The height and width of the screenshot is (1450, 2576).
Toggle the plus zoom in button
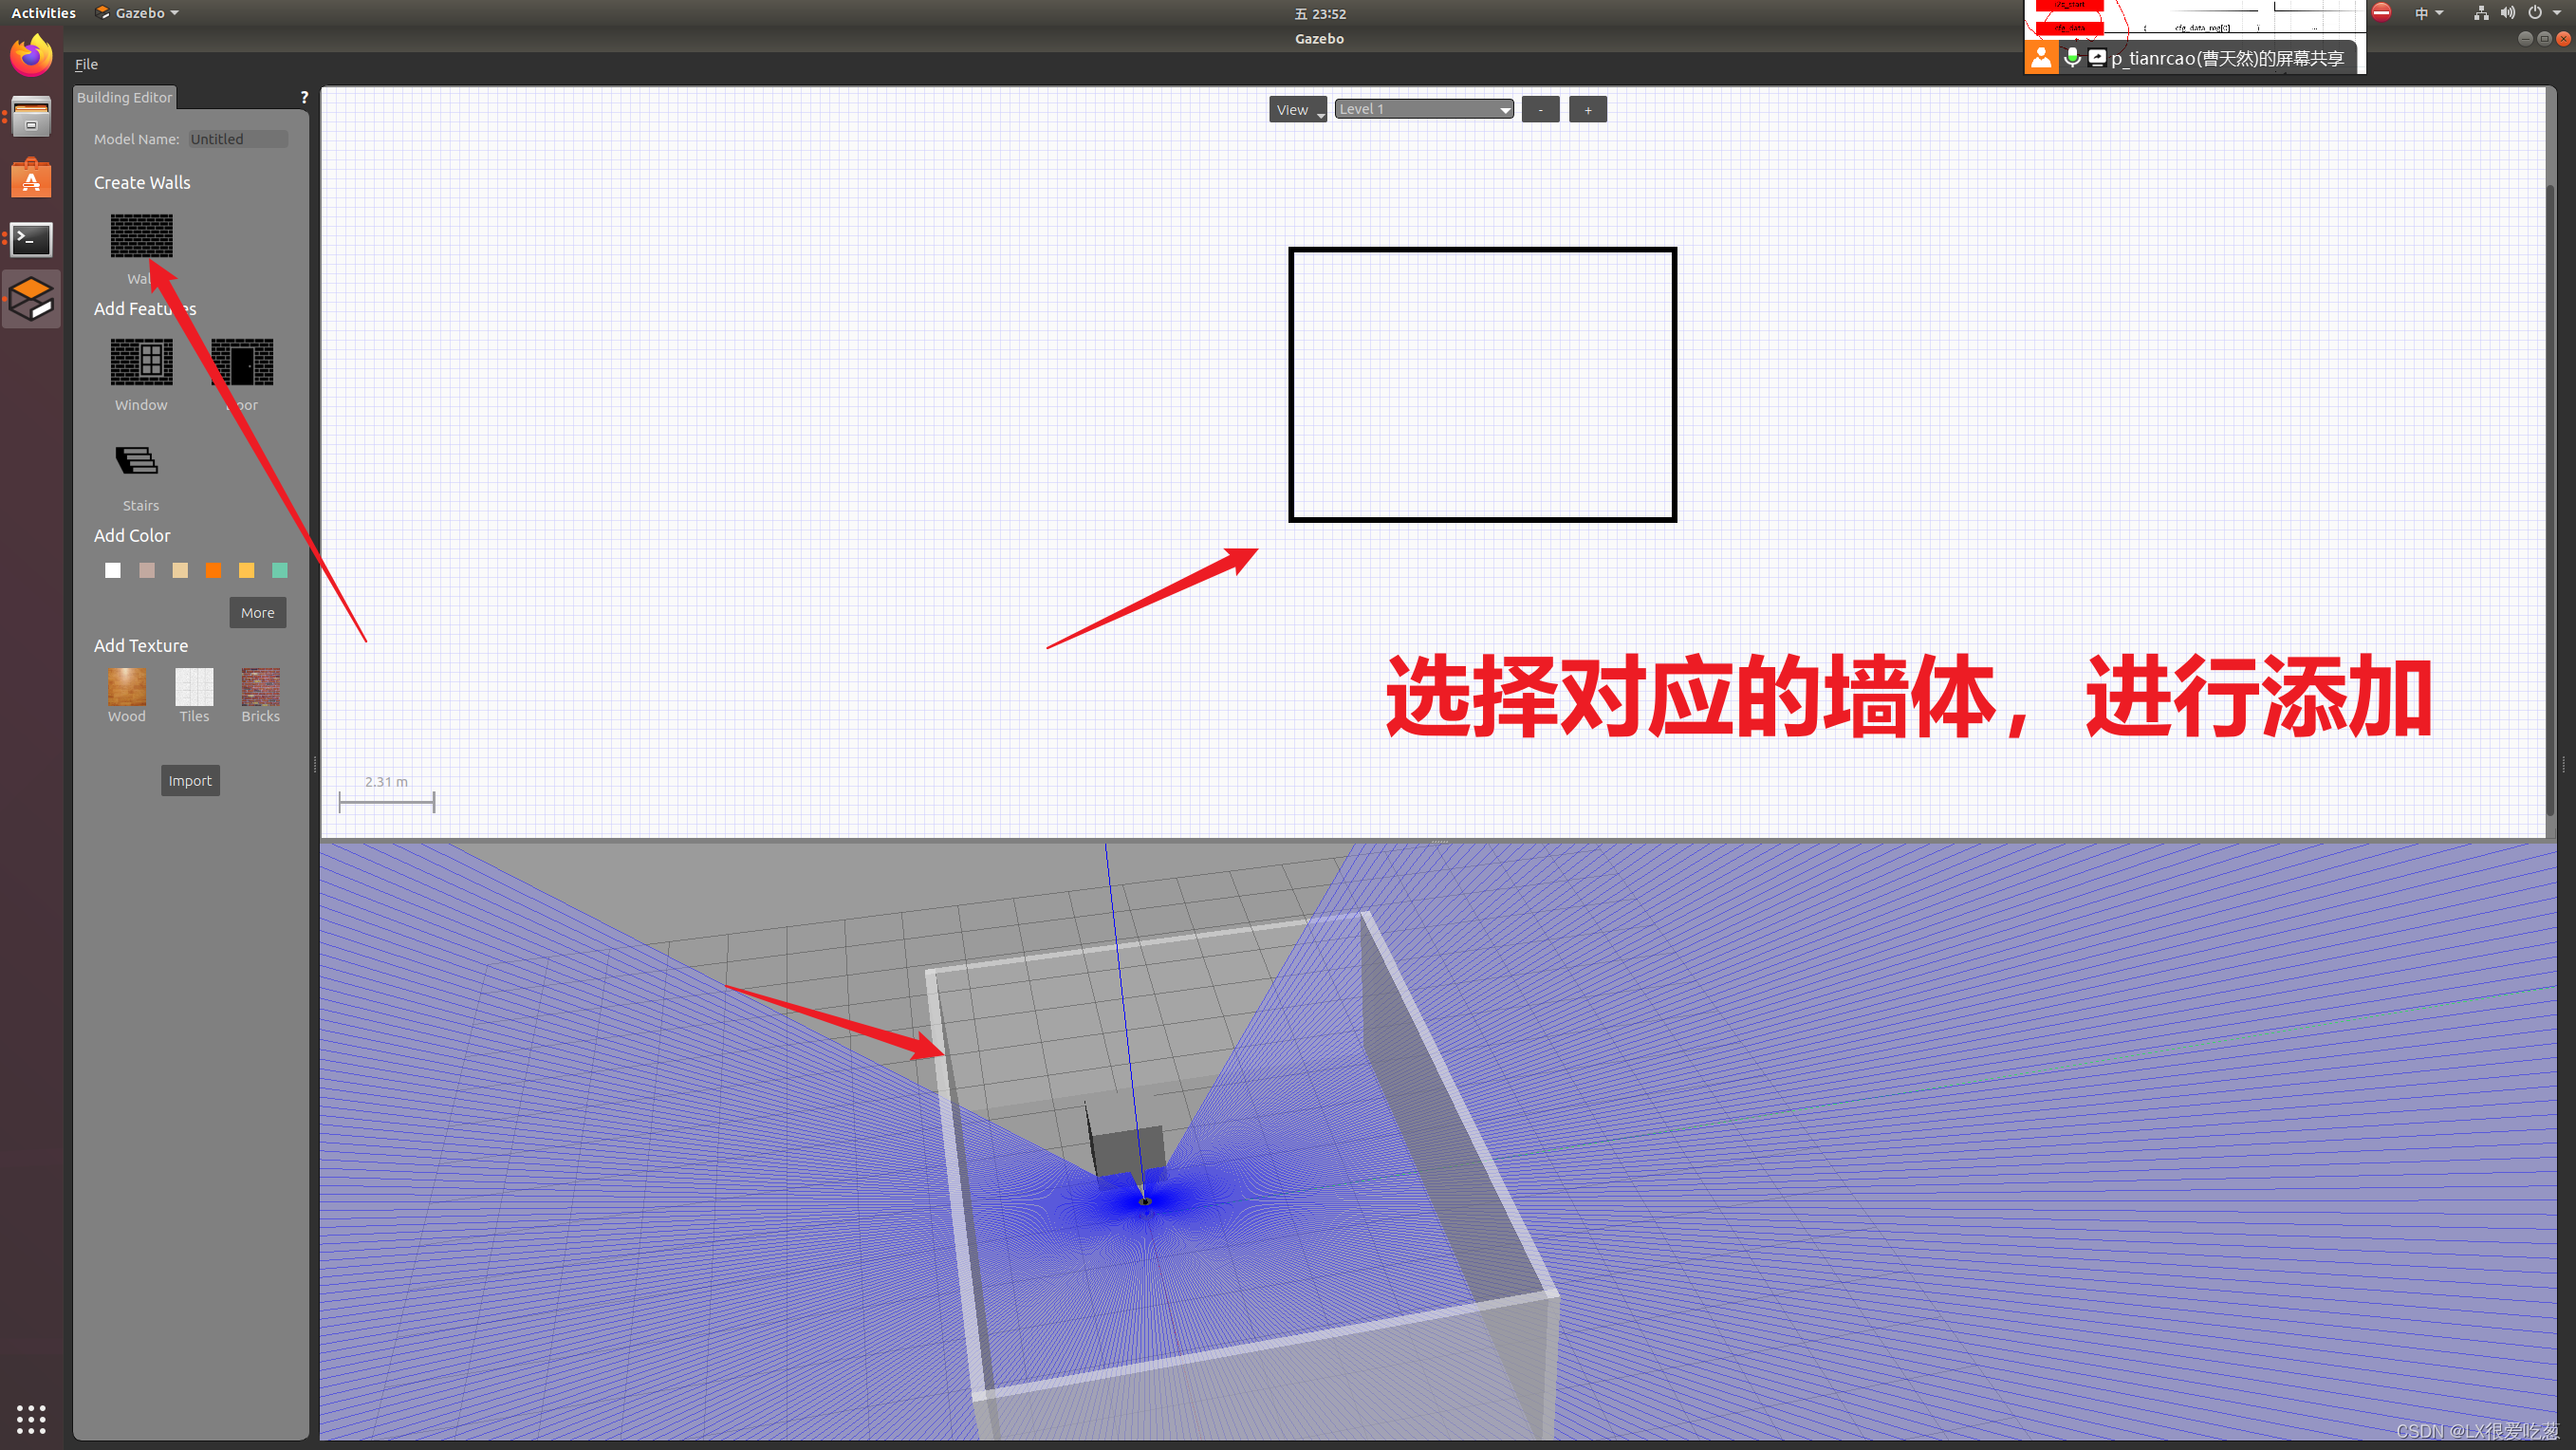coord(1587,110)
